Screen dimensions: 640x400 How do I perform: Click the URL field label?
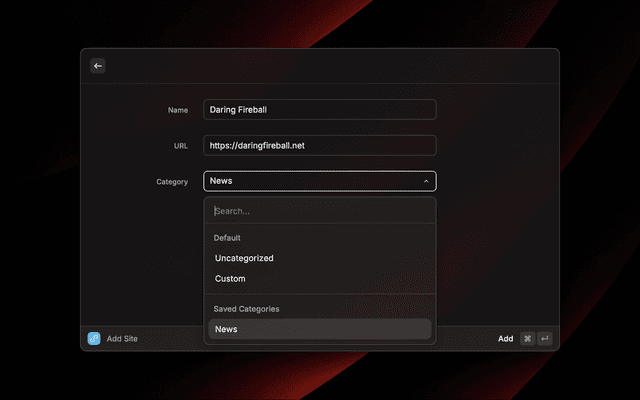[x=180, y=146]
